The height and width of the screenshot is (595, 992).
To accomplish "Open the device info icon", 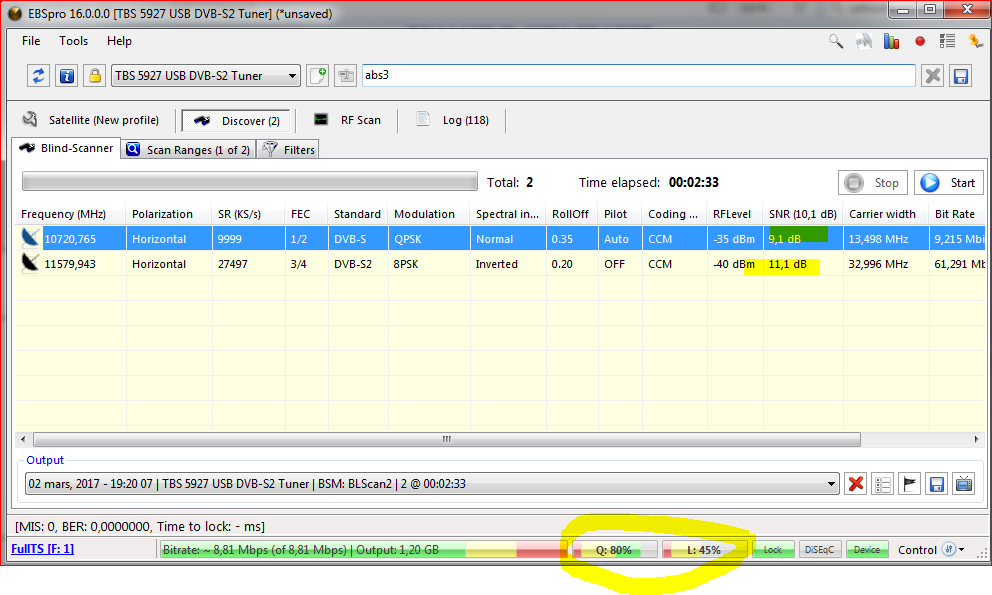I will 67,76.
